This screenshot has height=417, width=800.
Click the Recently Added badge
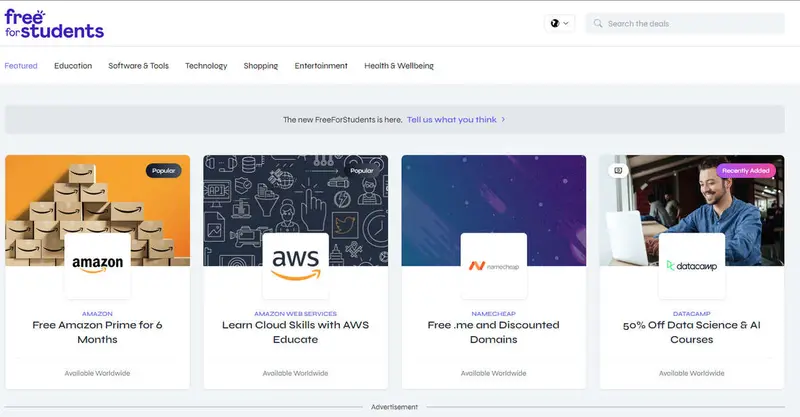[x=746, y=171]
